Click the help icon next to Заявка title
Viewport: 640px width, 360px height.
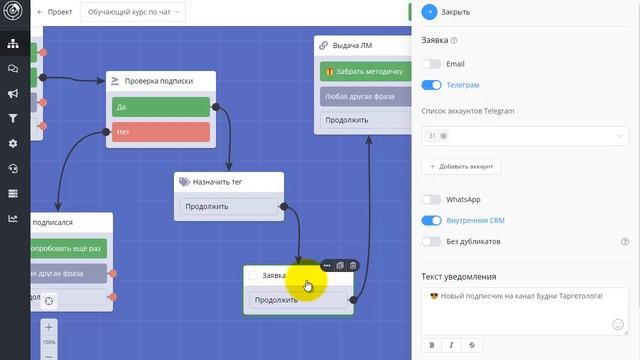coord(454,40)
